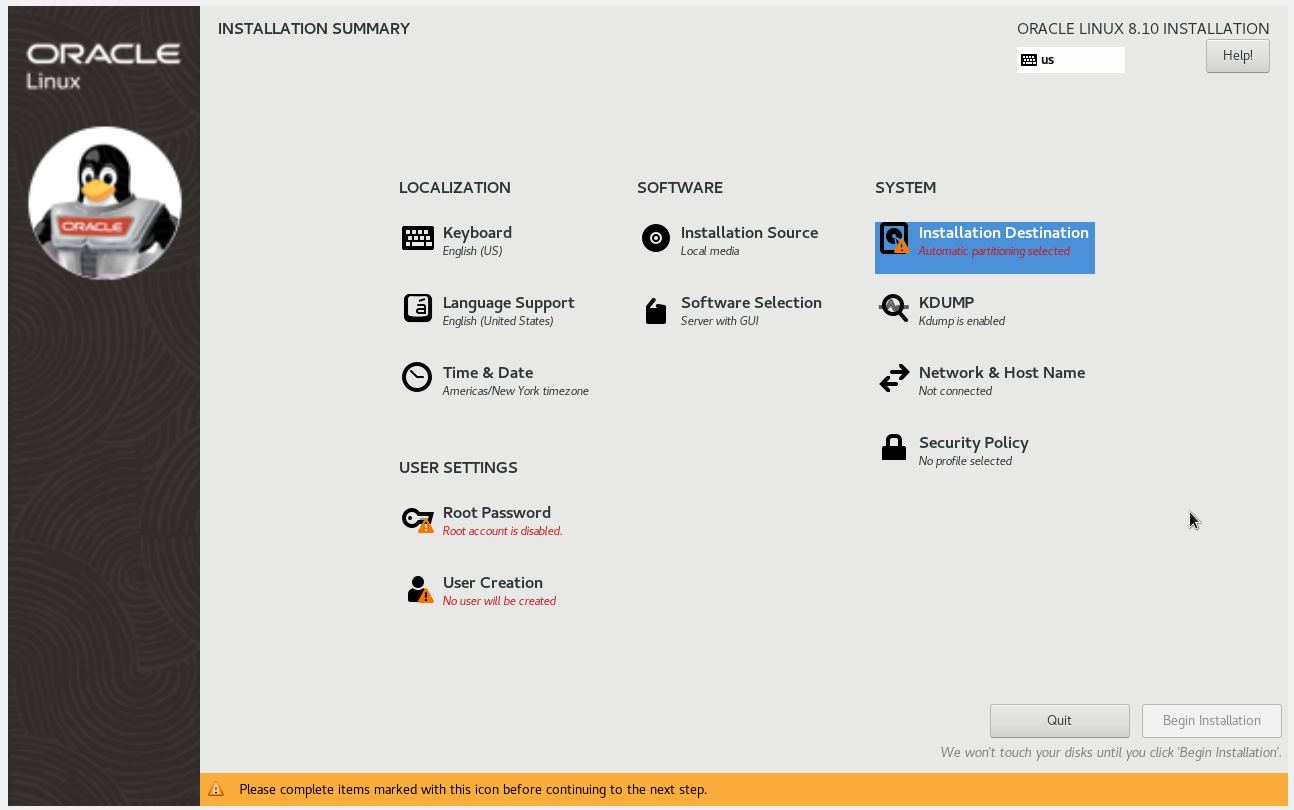The height and width of the screenshot is (810, 1294).
Task: Click the LOCALIZATION section heading
Action: pos(455,188)
